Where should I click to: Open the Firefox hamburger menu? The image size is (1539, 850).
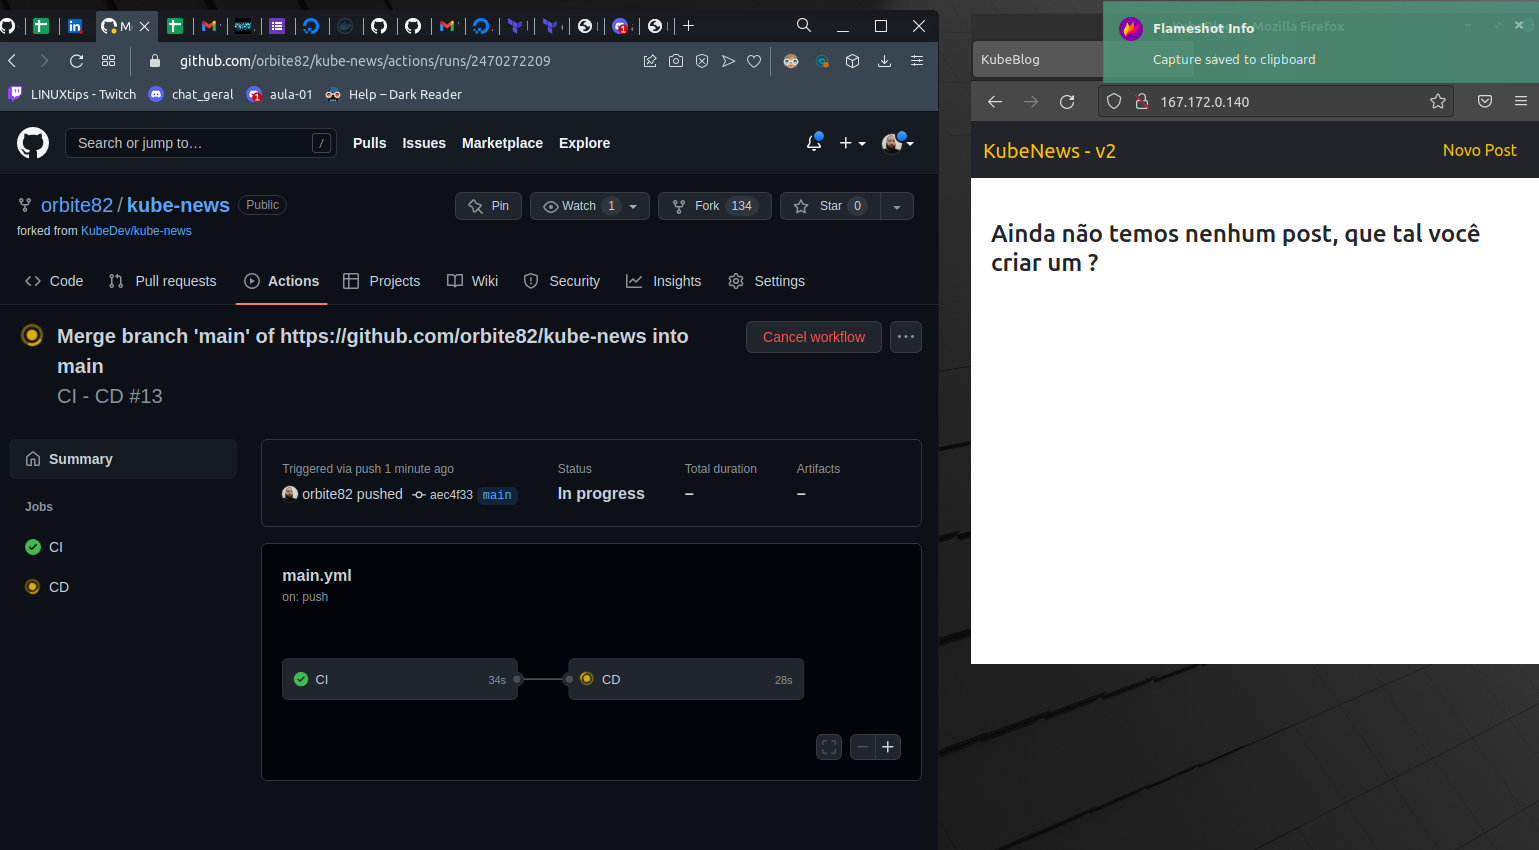click(x=1521, y=101)
